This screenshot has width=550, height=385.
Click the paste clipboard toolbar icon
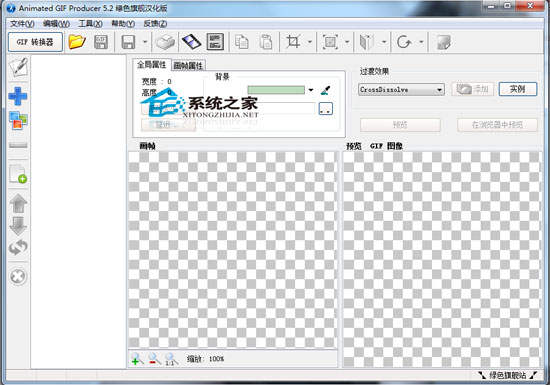coord(266,42)
